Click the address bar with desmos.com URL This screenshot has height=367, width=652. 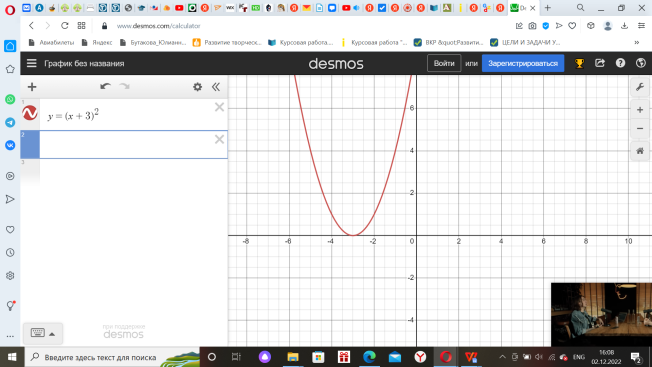click(x=158, y=26)
